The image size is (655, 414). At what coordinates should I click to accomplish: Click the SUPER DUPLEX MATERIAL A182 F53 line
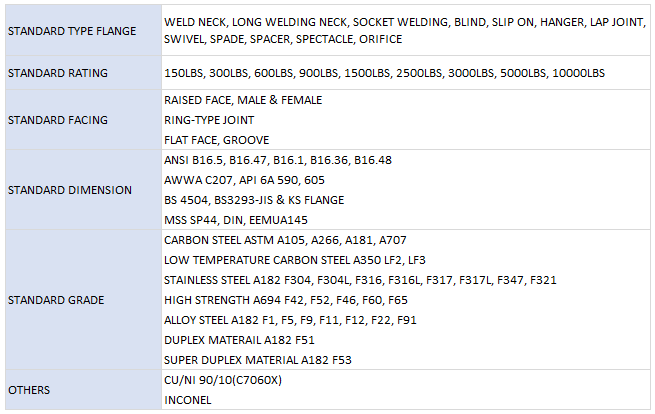(257, 360)
